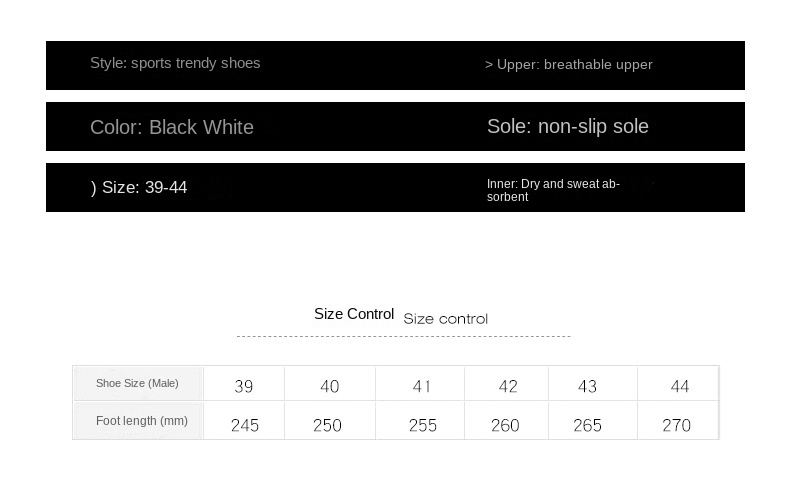Select shoe size 43 cell

tap(587, 386)
